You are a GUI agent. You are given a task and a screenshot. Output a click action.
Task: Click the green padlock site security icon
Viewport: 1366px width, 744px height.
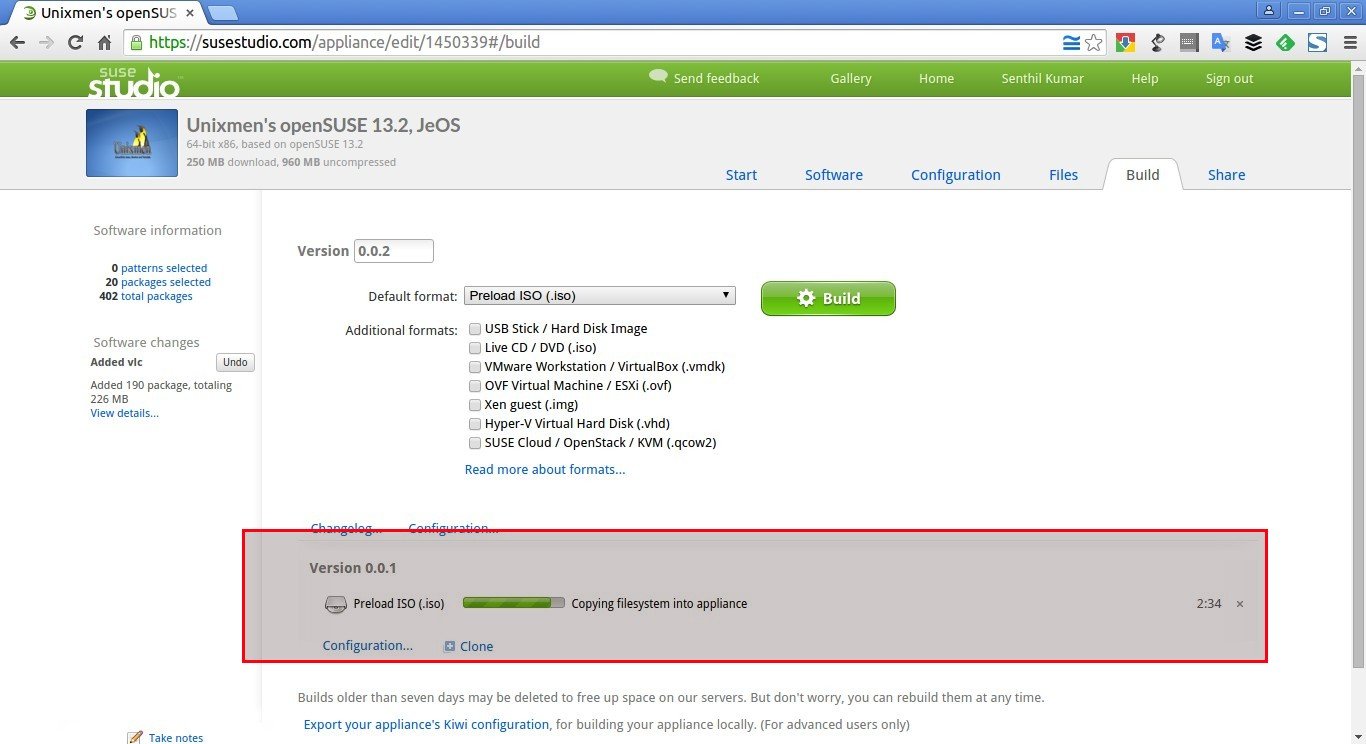click(136, 43)
